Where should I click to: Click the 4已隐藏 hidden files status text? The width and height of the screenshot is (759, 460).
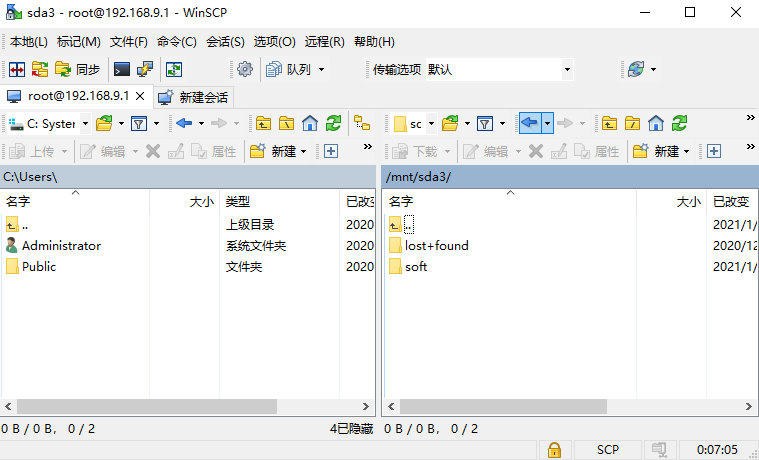tap(351, 429)
